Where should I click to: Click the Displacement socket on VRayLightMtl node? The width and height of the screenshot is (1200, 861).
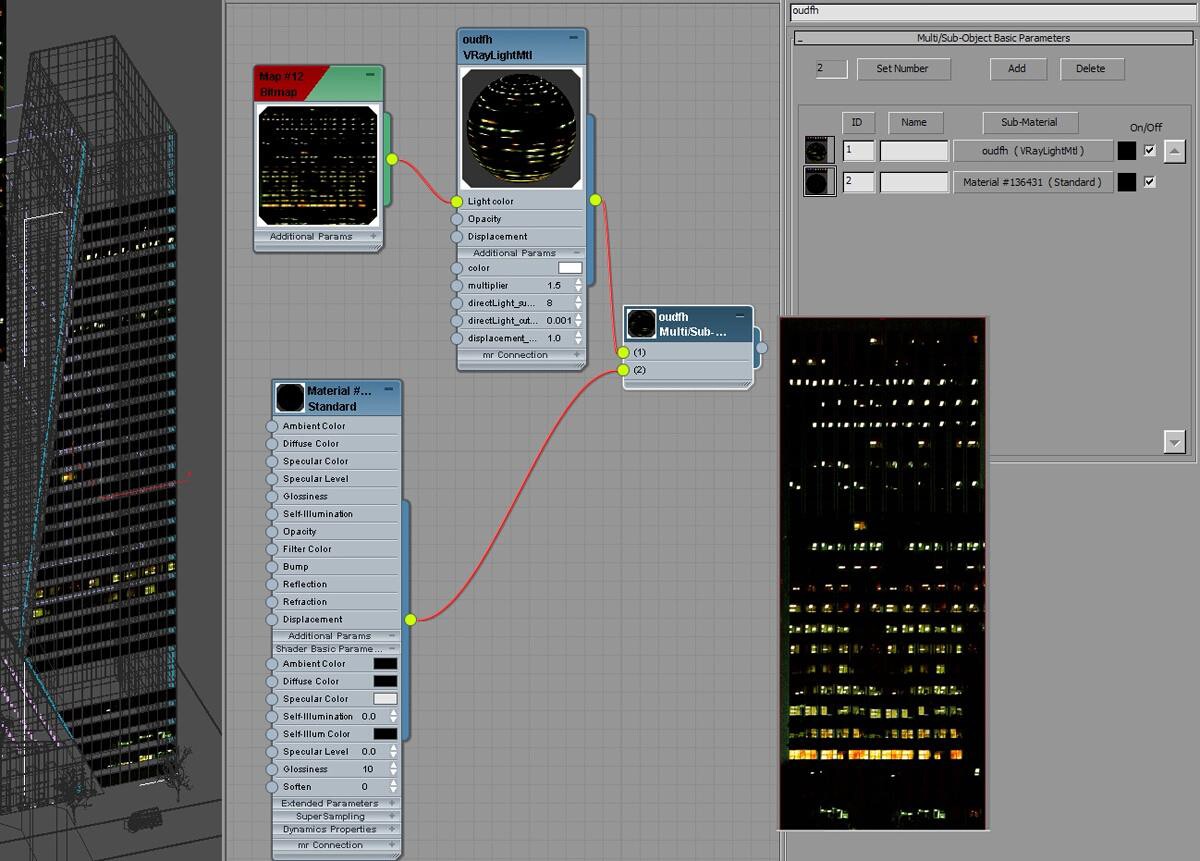[457, 237]
